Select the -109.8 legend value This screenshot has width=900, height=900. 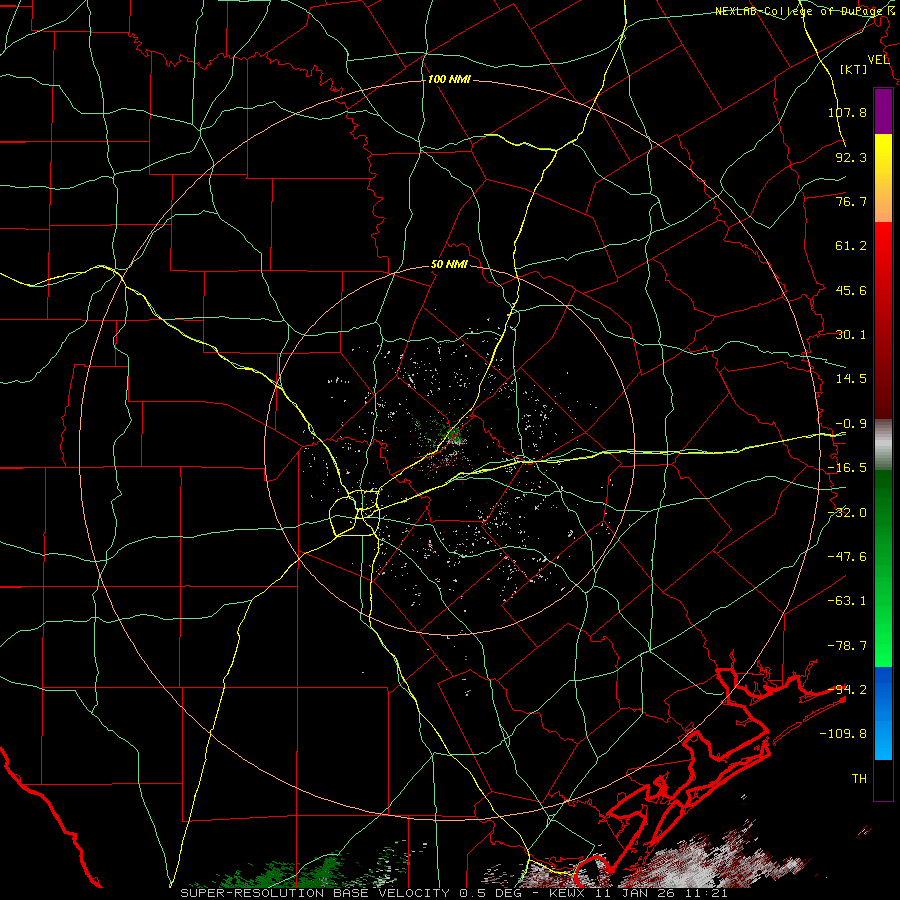pyautogui.click(x=843, y=734)
